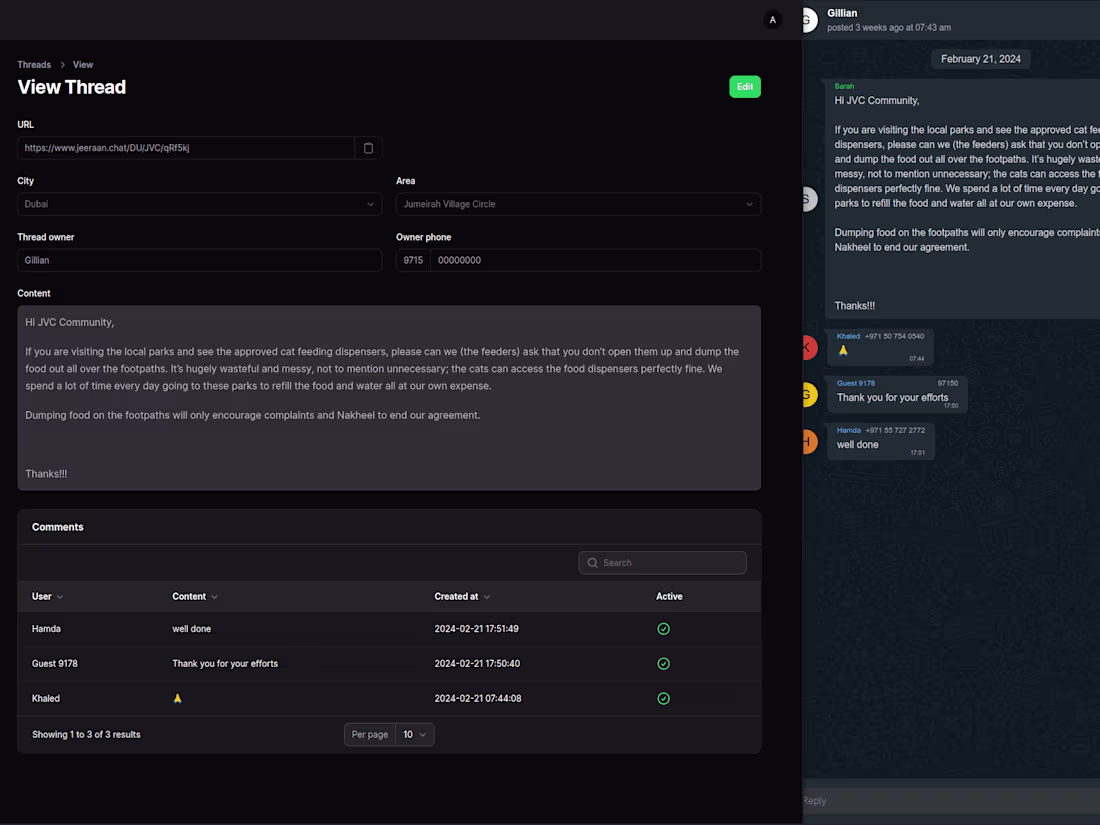Sort comments by User column
This screenshot has height=825, width=1100.
coord(47,596)
